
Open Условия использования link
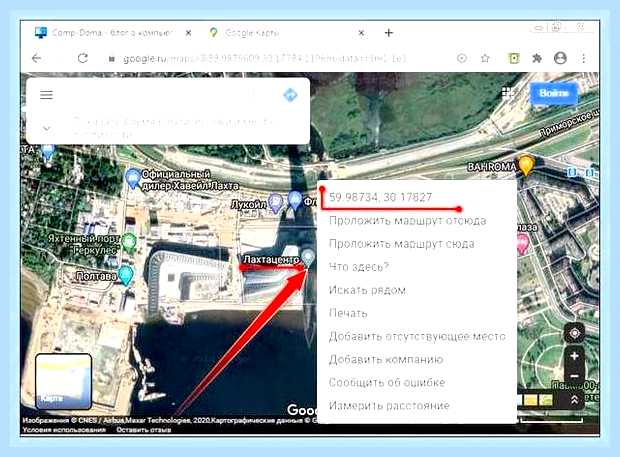tap(64, 430)
